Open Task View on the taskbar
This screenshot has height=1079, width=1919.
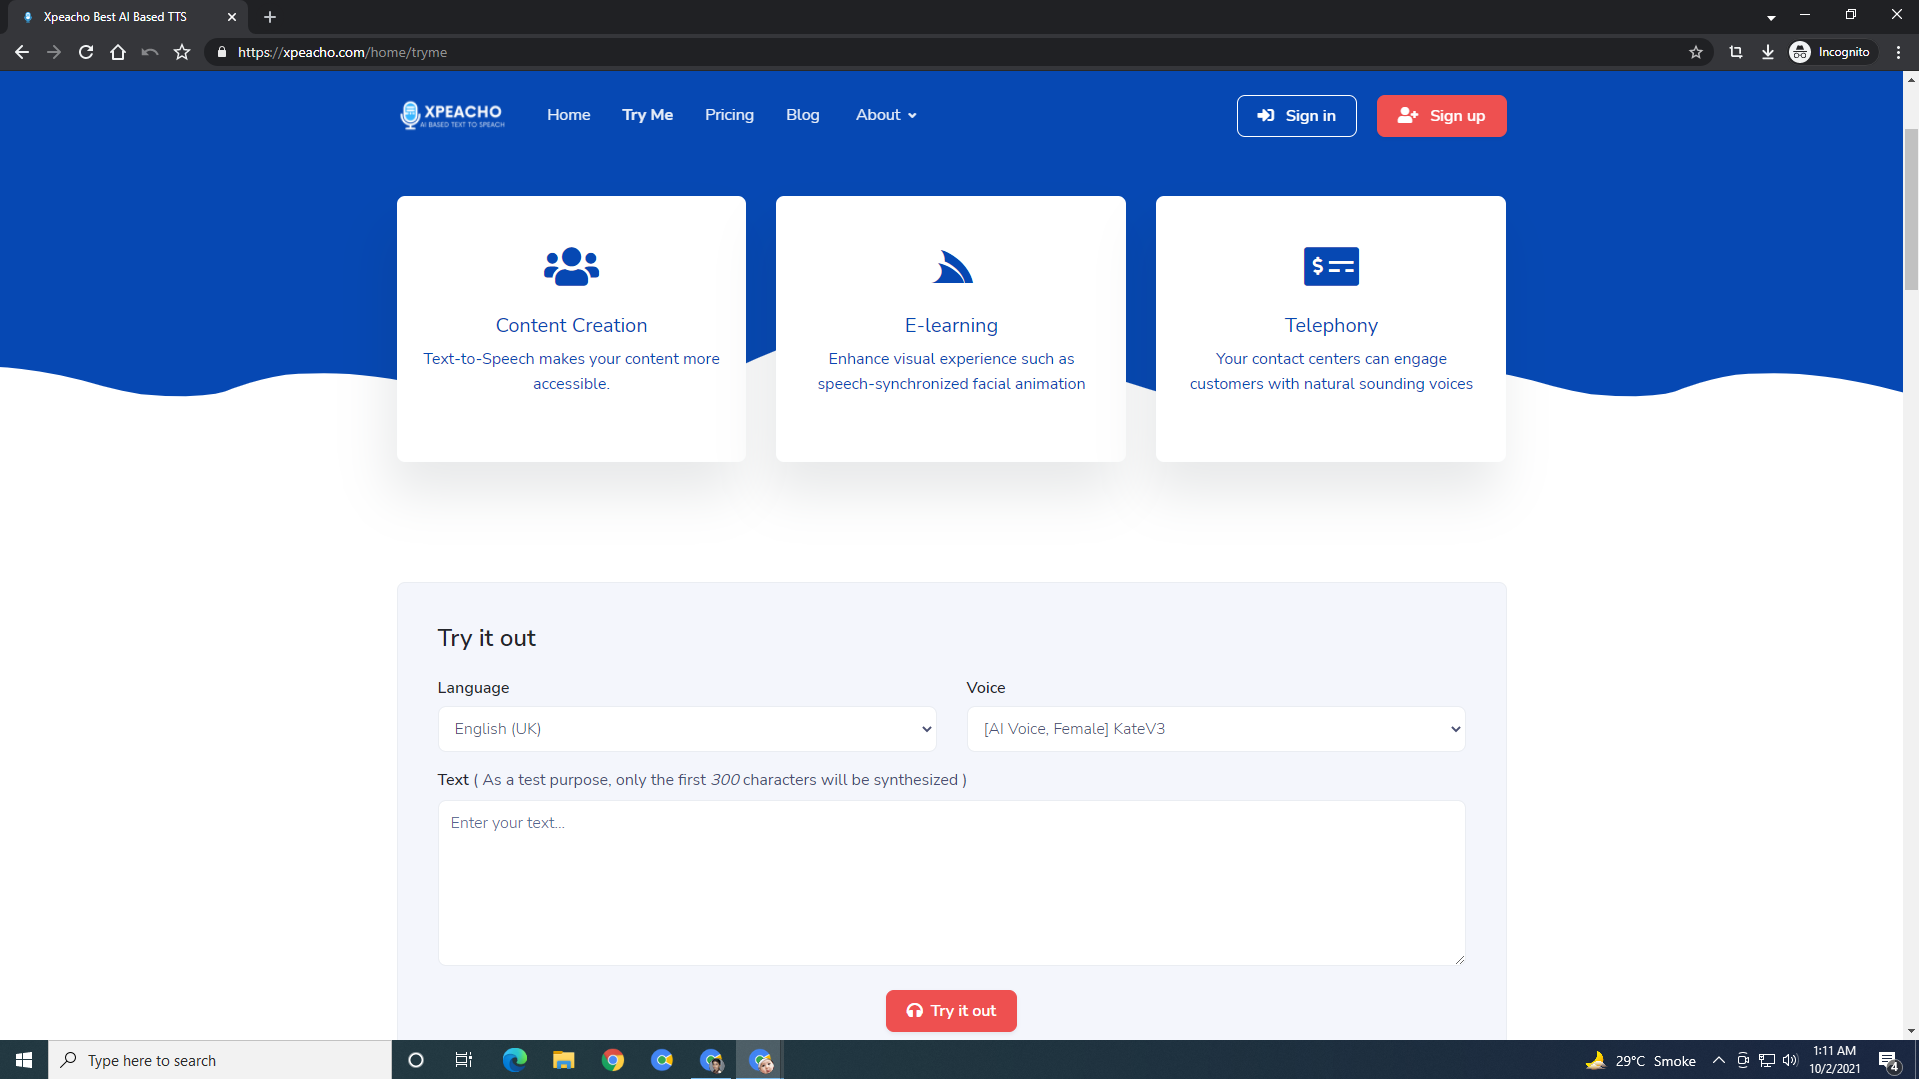point(464,1060)
